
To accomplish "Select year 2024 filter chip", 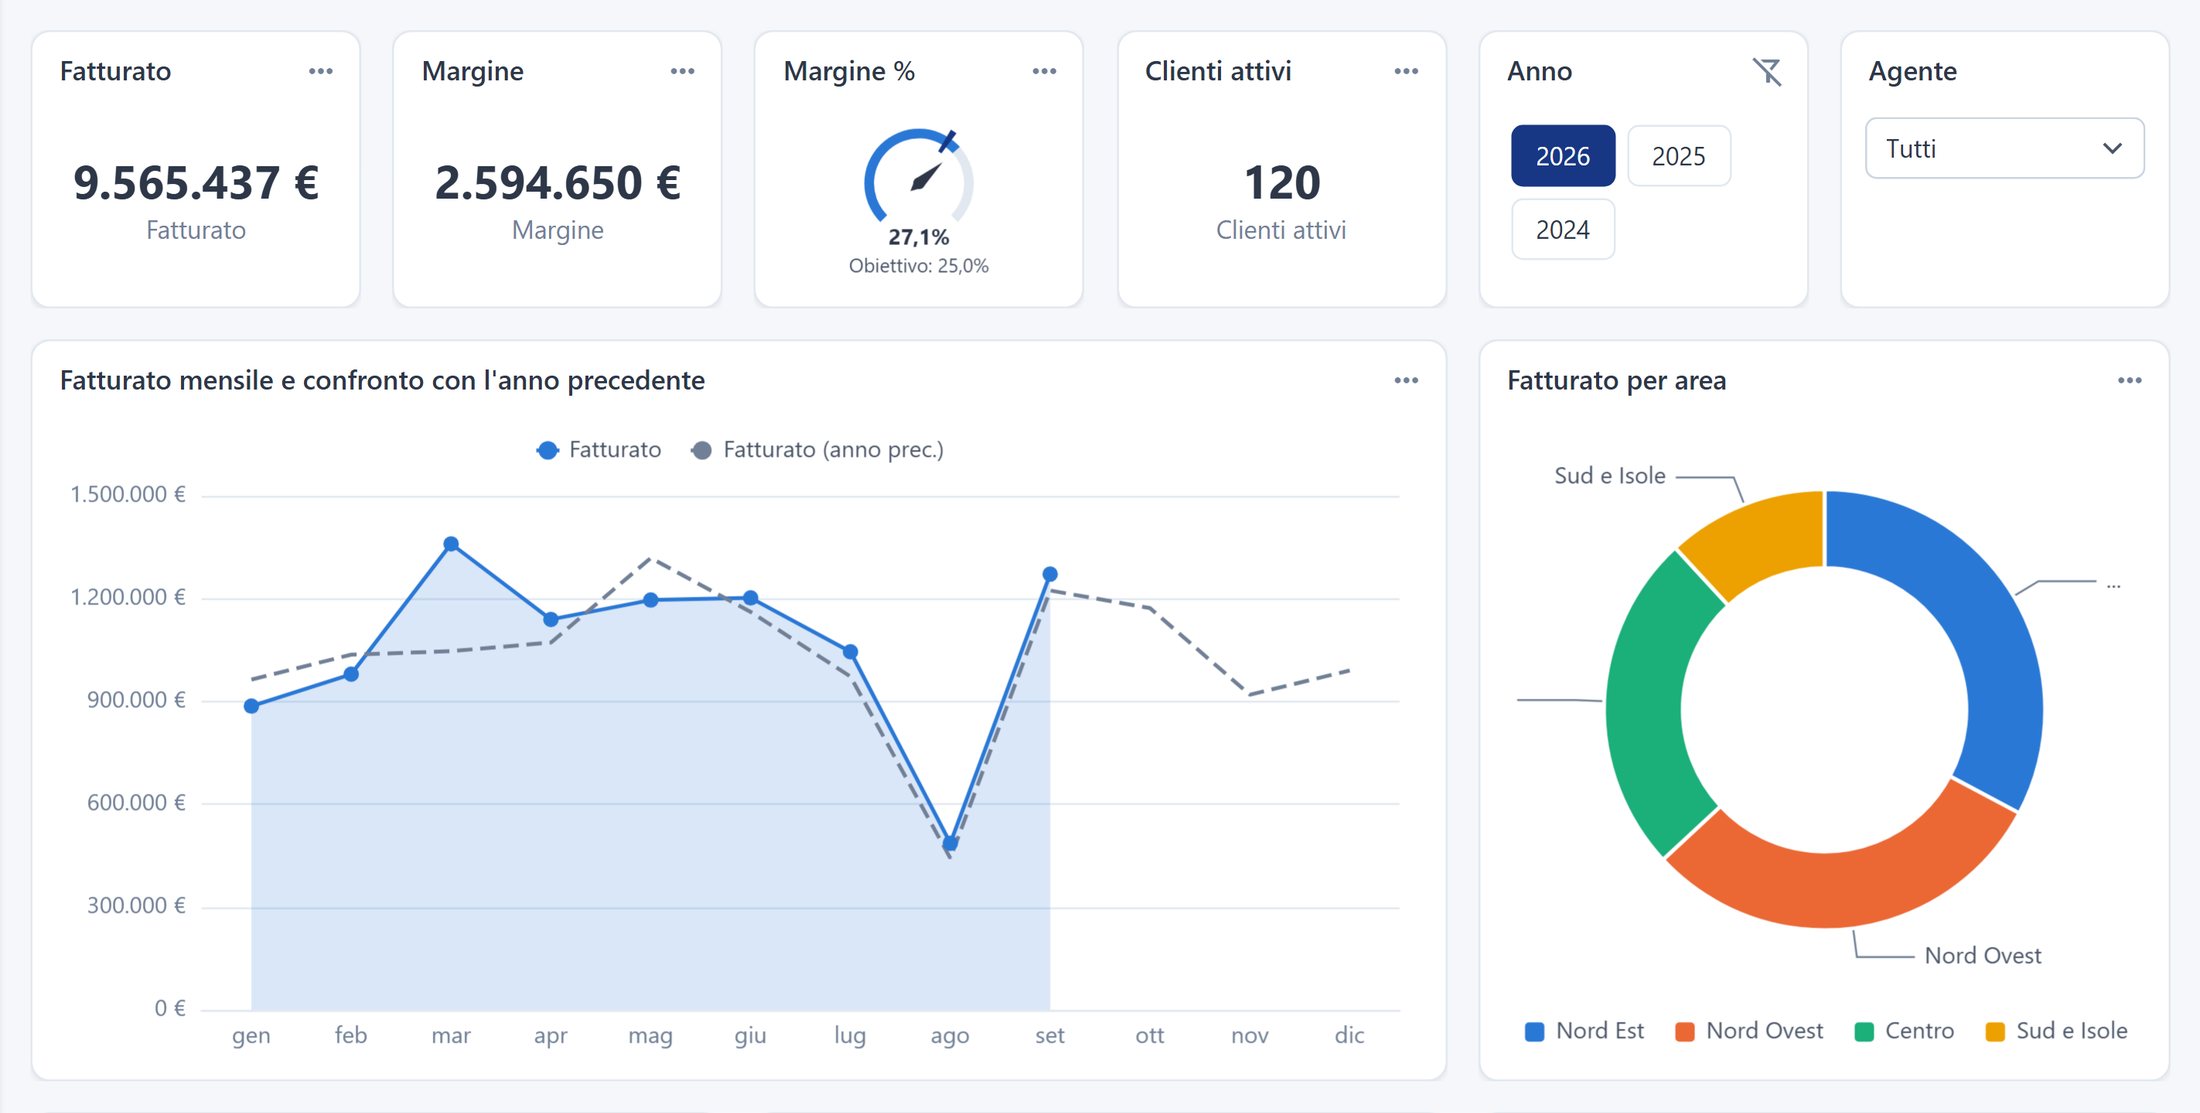I will click(1562, 230).
